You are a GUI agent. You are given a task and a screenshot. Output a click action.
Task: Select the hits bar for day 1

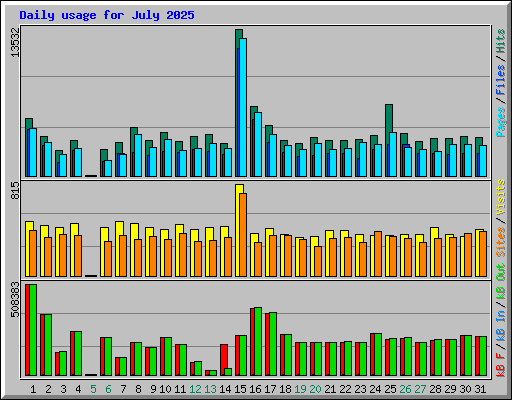tap(29, 147)
